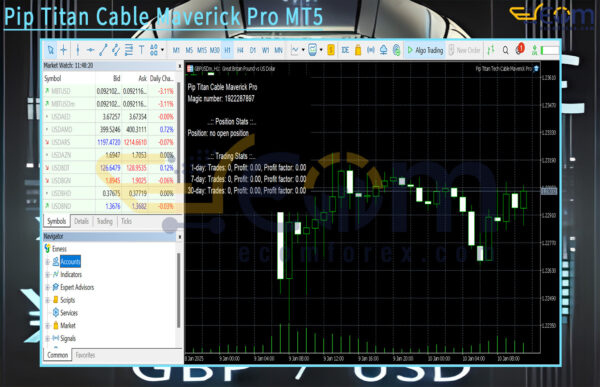Image resolution: width=600 pixels, height=387 pixels.
Task: Click the green price arrows icon
Action: [x=491, y=50]
